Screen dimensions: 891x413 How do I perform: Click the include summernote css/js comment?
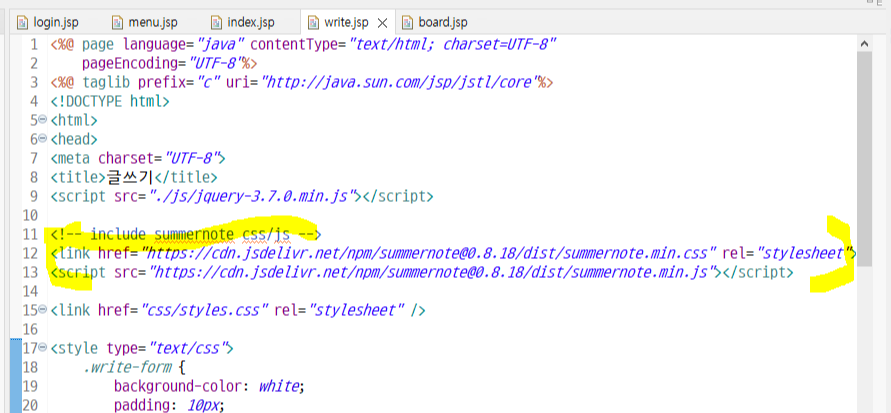186,234
